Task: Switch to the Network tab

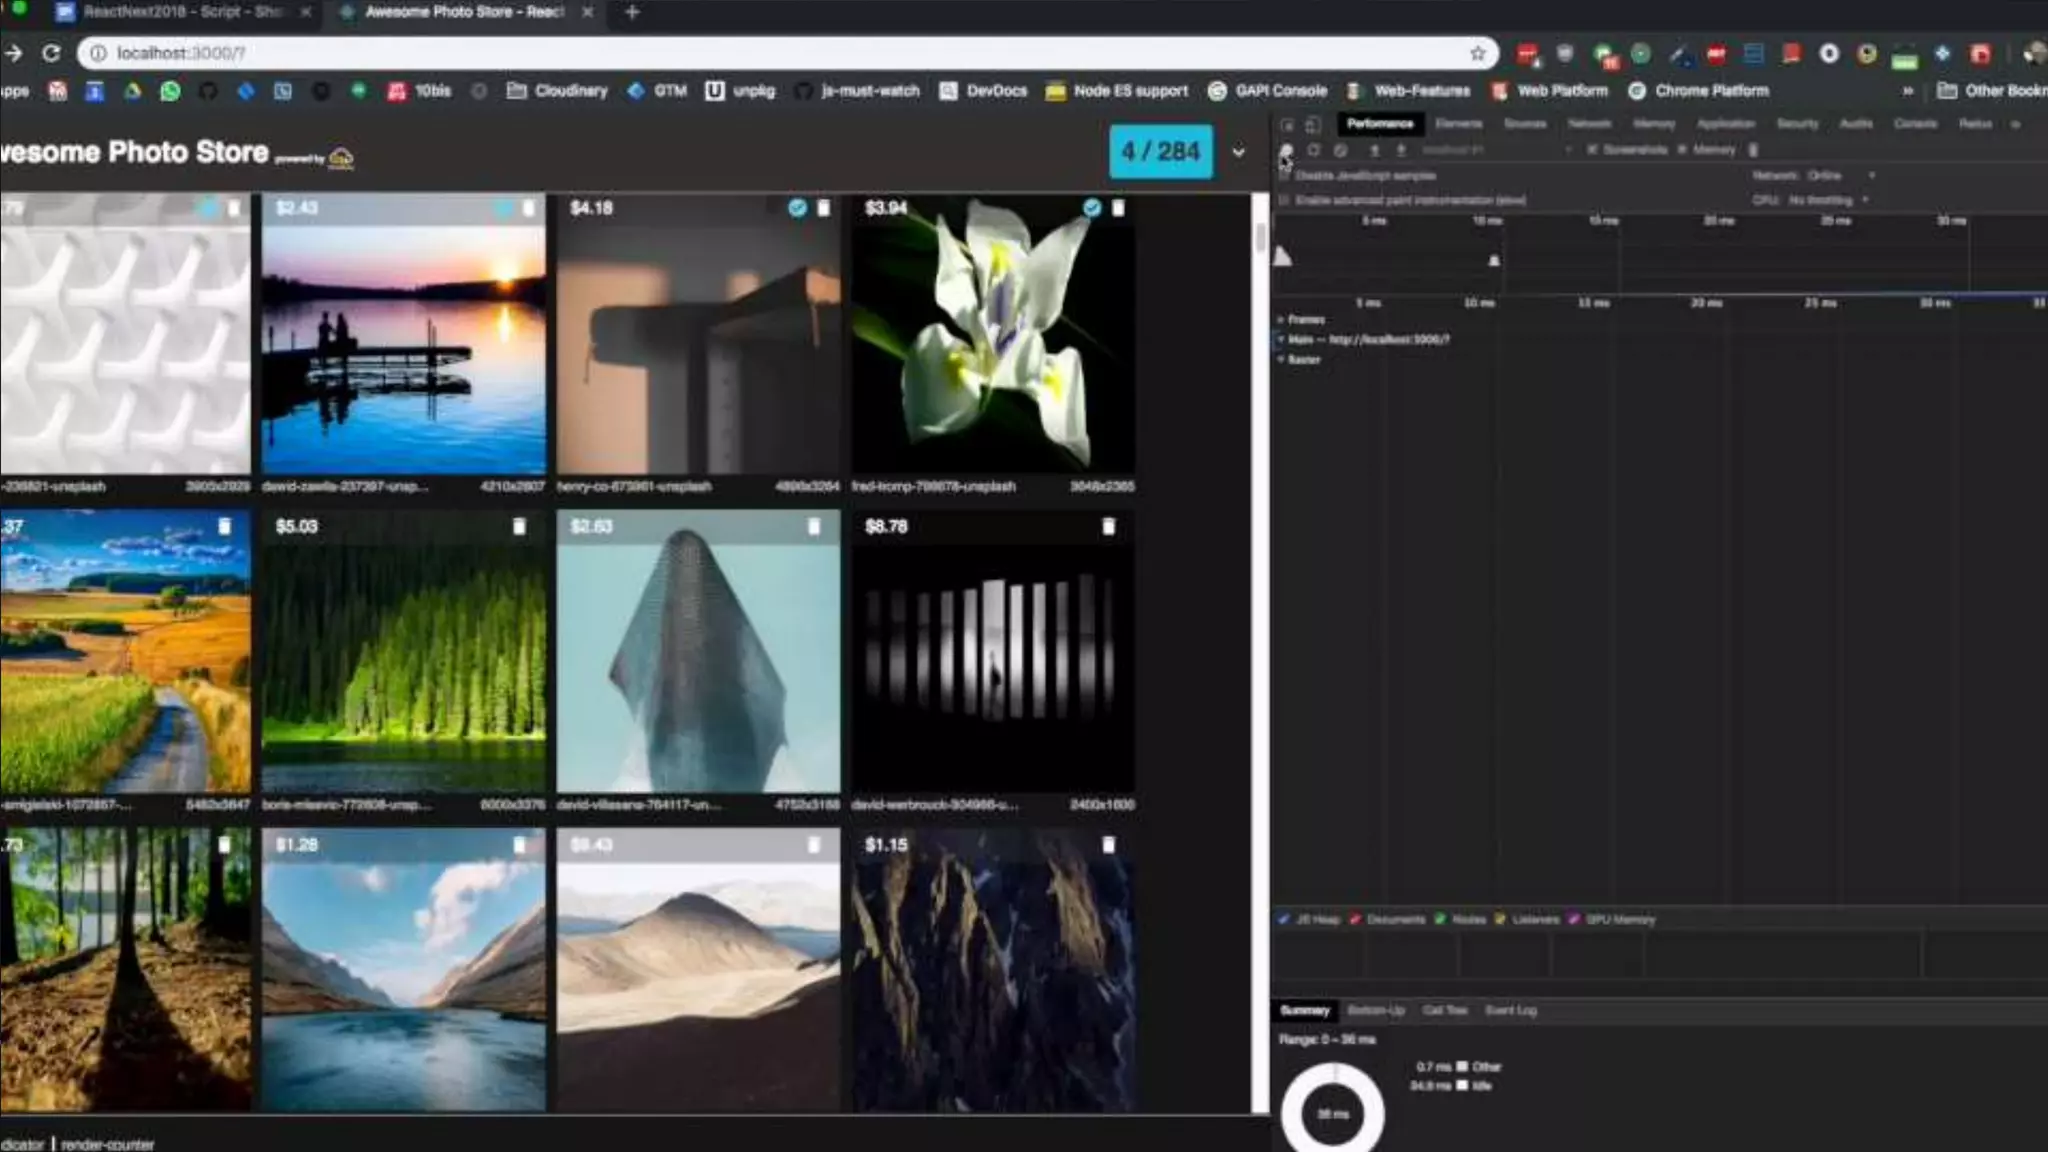Action: pos(1589,124)
